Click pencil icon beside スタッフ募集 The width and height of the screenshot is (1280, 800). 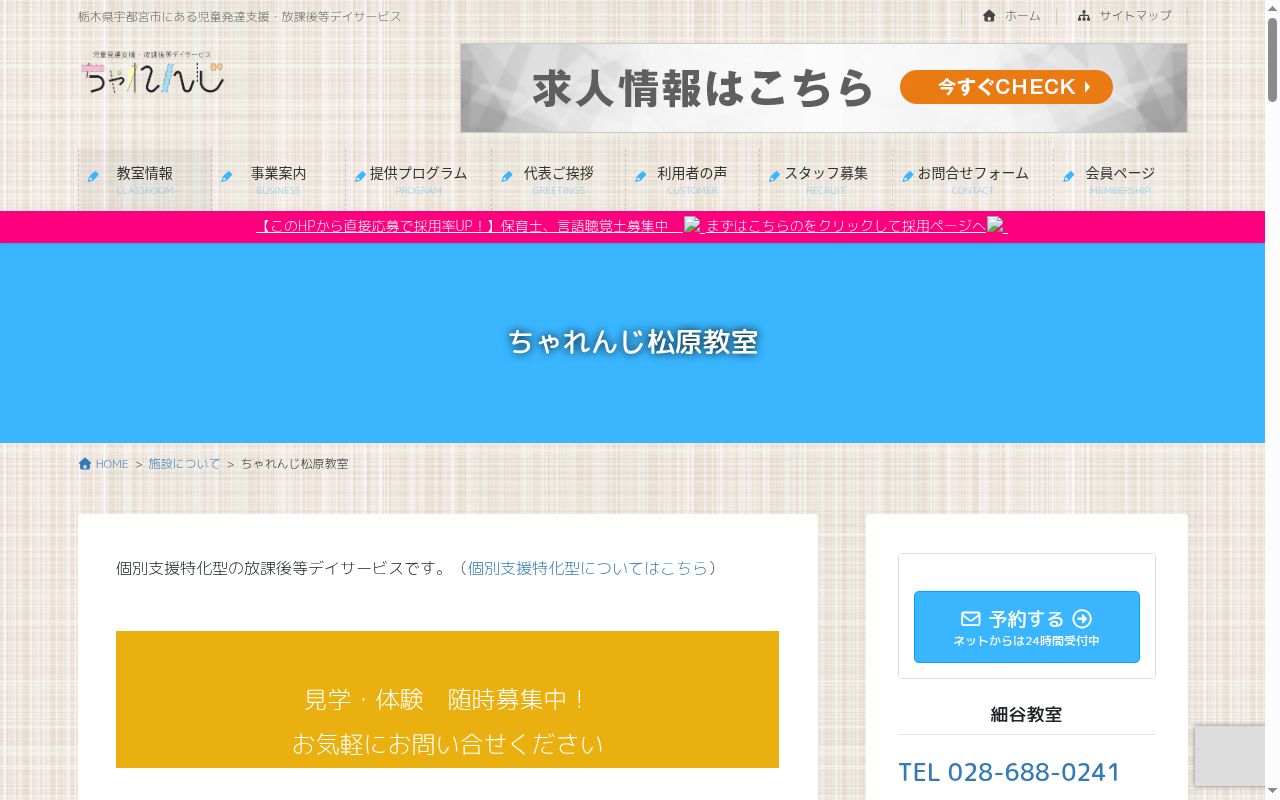774,176
